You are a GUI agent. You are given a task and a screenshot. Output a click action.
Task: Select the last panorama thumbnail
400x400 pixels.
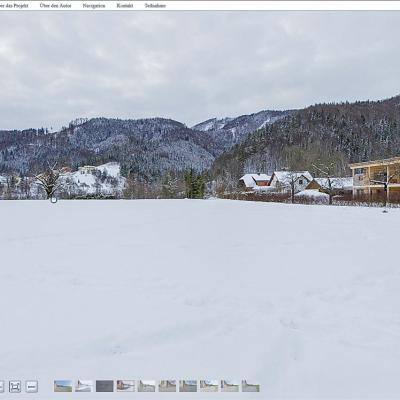(251, 386)
